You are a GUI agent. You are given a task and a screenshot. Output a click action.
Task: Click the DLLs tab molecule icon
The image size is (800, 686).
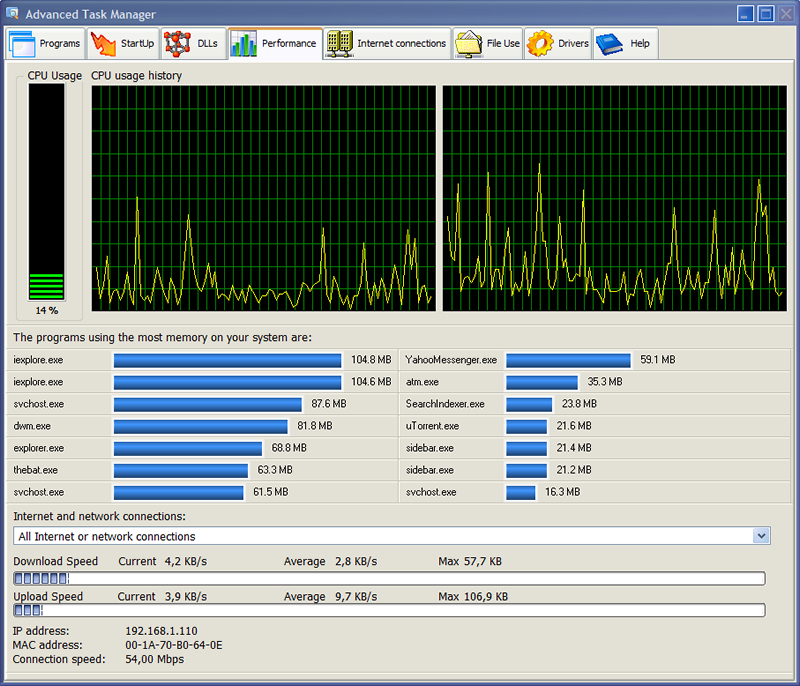pos(178,44)
